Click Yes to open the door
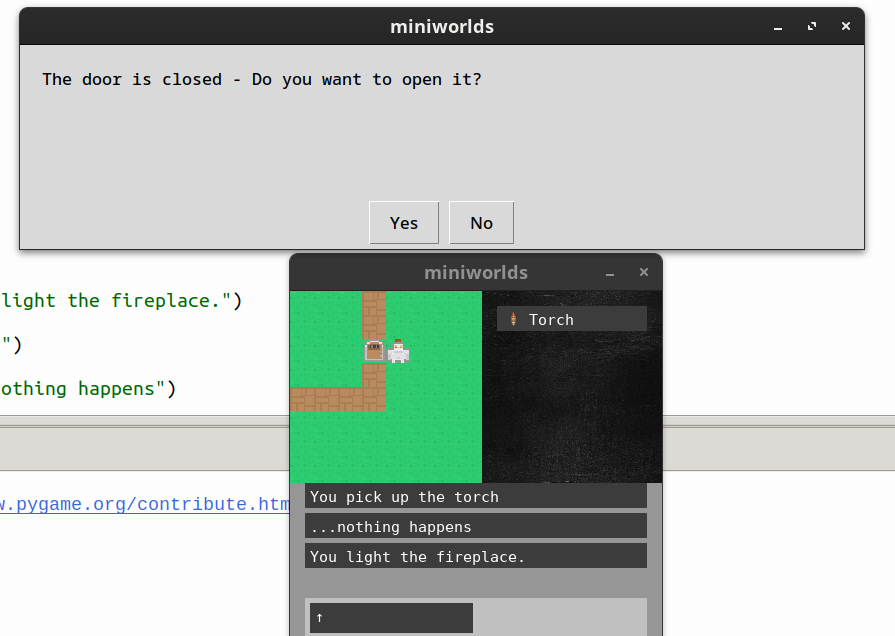The image size is (895, 636). click(404, 223)
